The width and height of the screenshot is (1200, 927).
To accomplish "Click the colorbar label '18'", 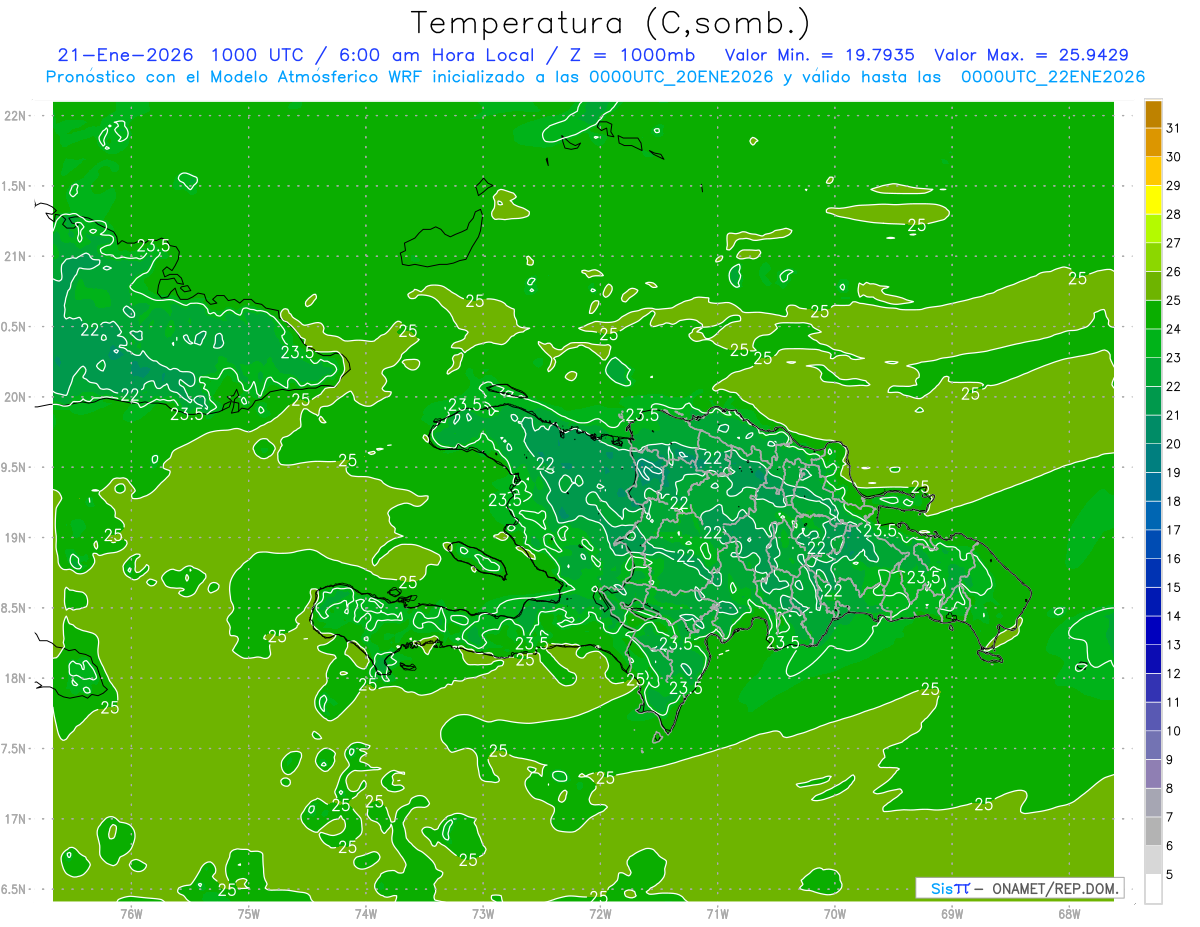I will coord(1174,502).
